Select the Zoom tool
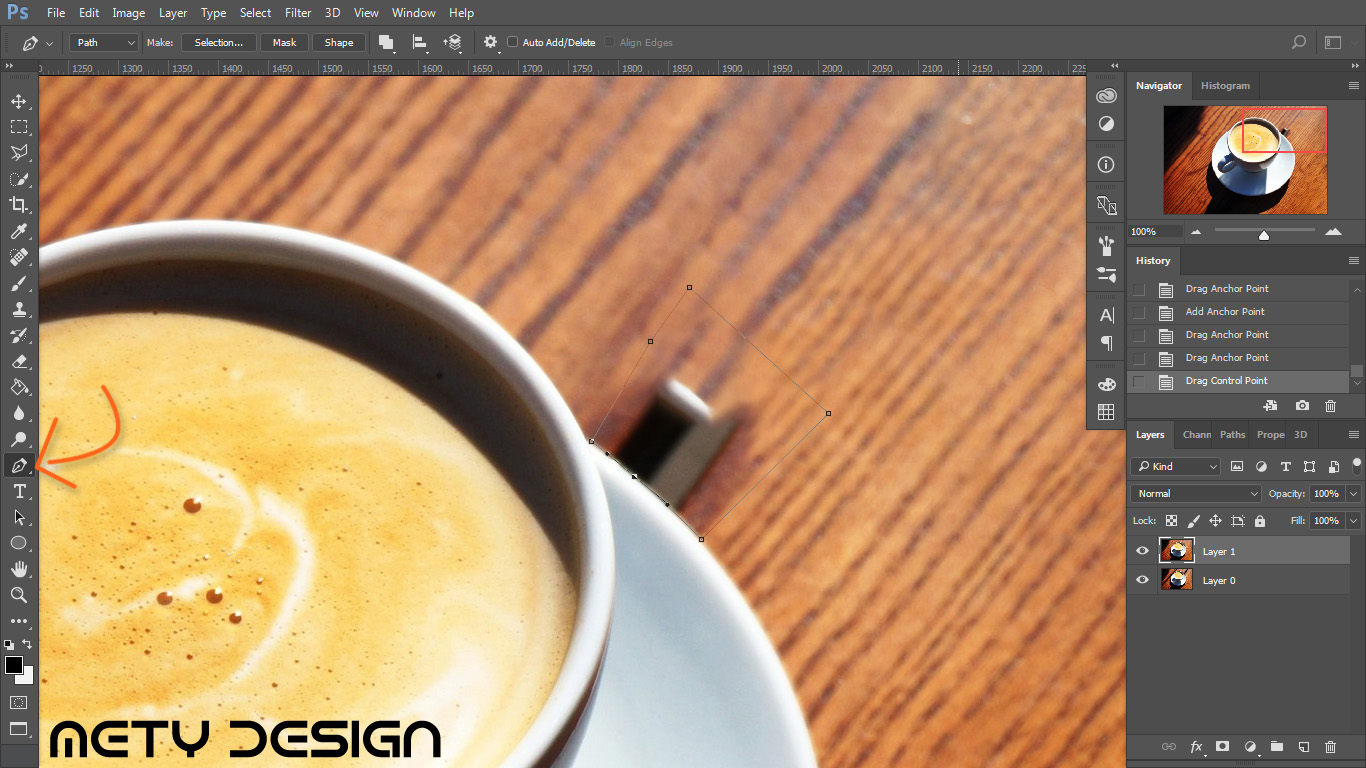This screenshot has width=1366, height=768. pos(19,595)
